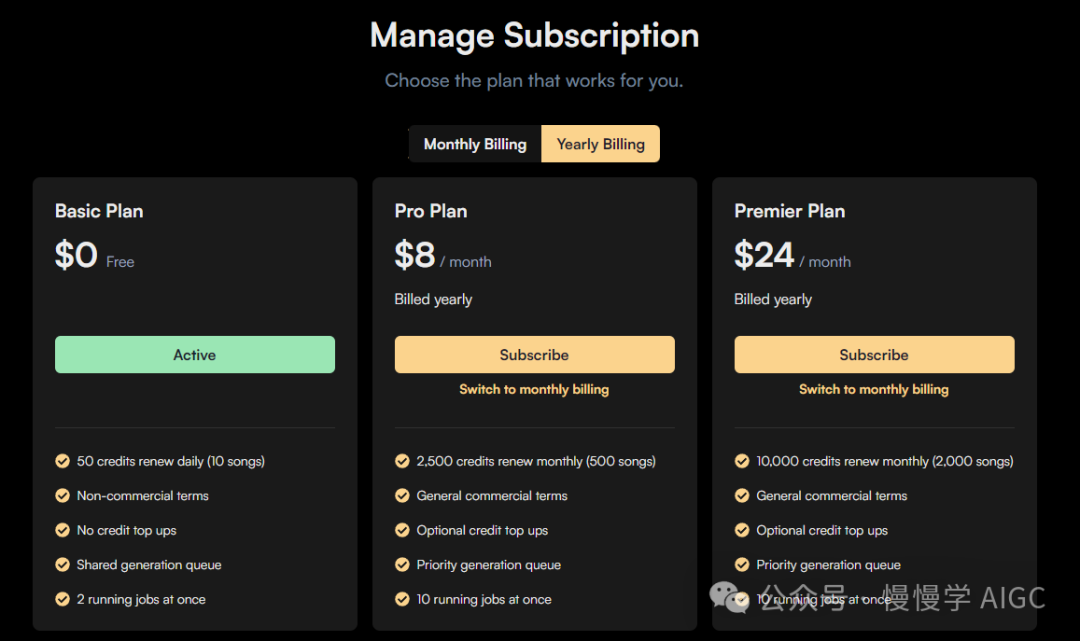Click checkmark icon beside 10,000 credits renew monthly
Screen dimensions: 1080x641
(742, 461)
